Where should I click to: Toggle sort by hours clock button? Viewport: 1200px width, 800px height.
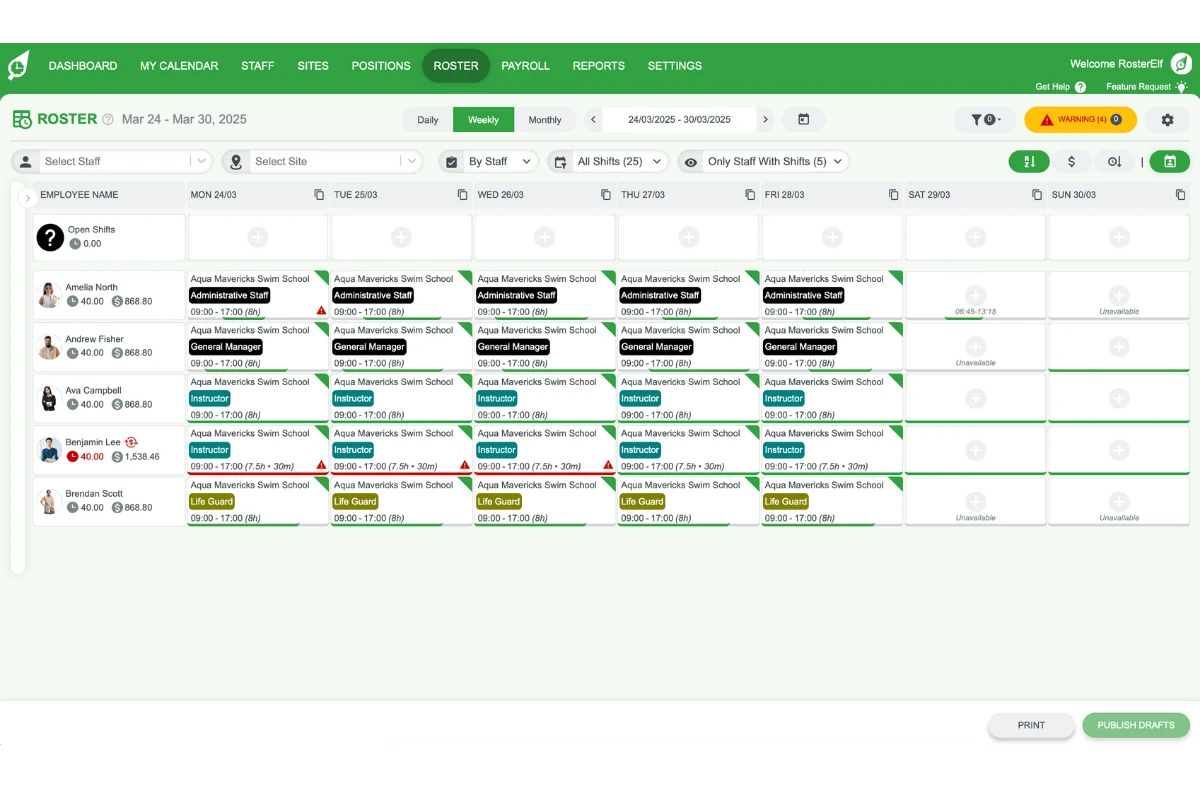[x=1114, y=161]
